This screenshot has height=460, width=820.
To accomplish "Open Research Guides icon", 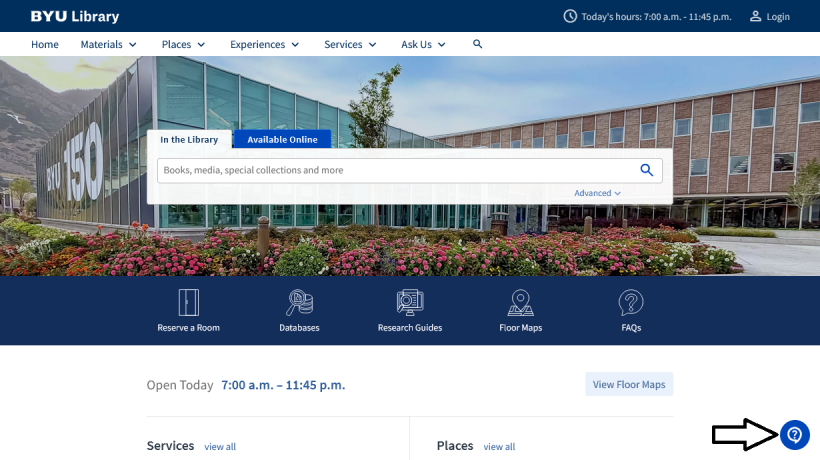I will pos(410,302).
